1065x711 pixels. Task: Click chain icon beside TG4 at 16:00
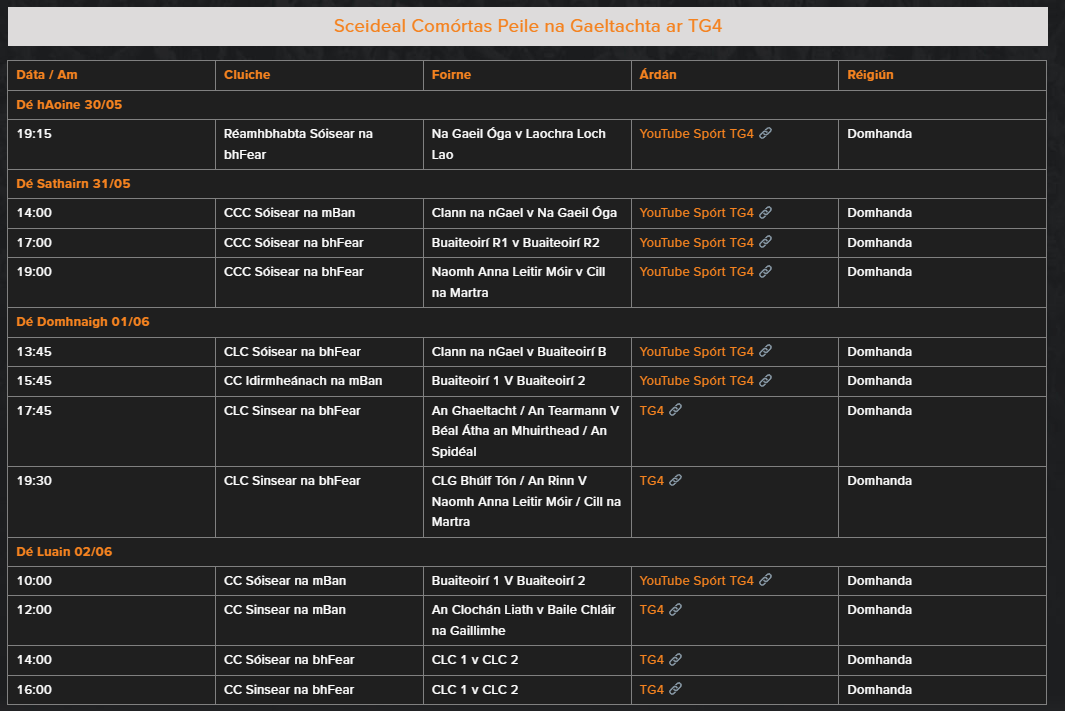click(x=675, y=690)
